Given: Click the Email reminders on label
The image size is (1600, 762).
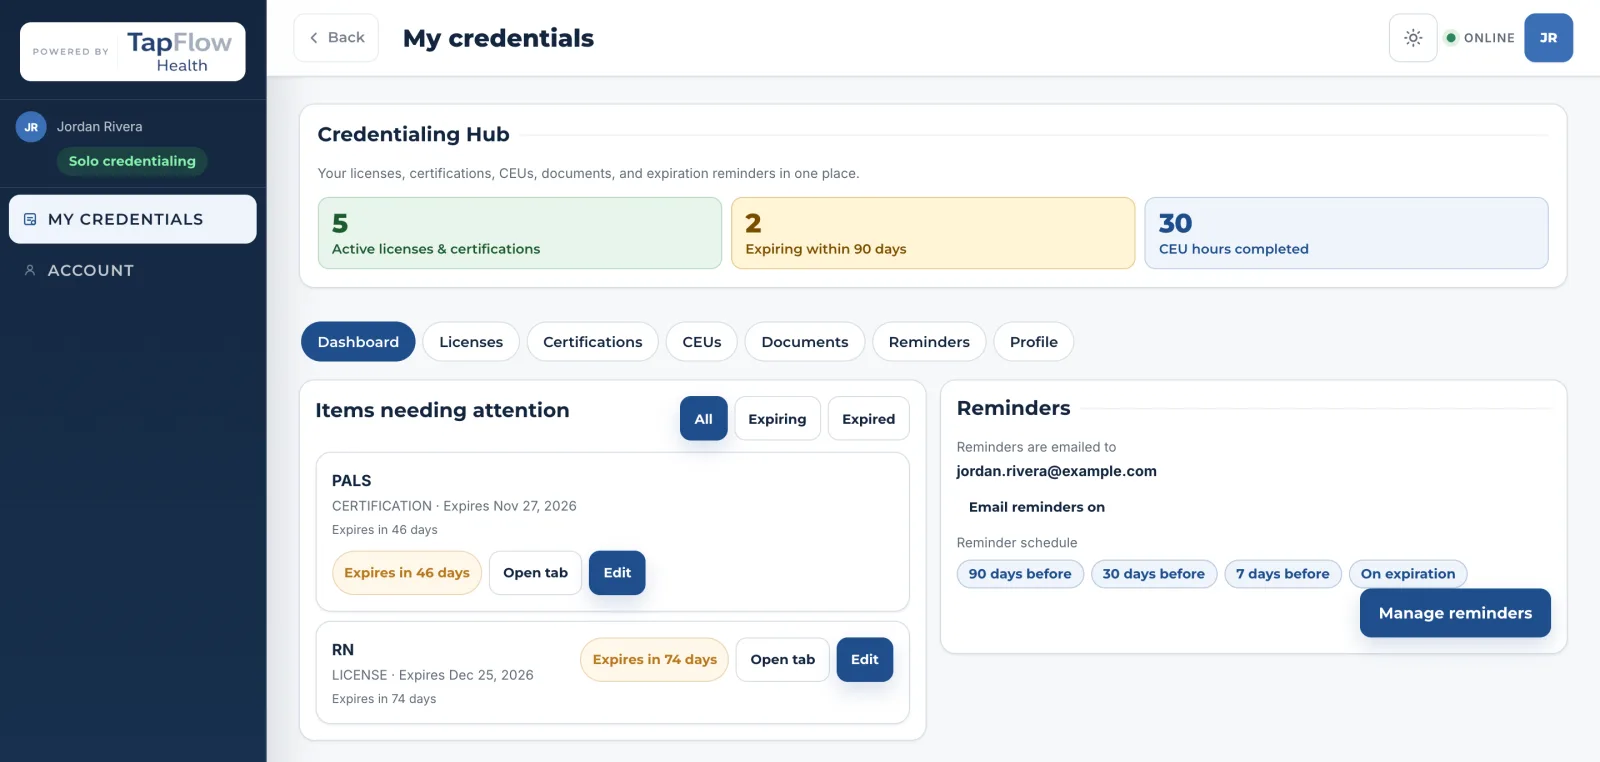Looking at the screenshot, I should pyautogui.click(x=1037, y=507).
